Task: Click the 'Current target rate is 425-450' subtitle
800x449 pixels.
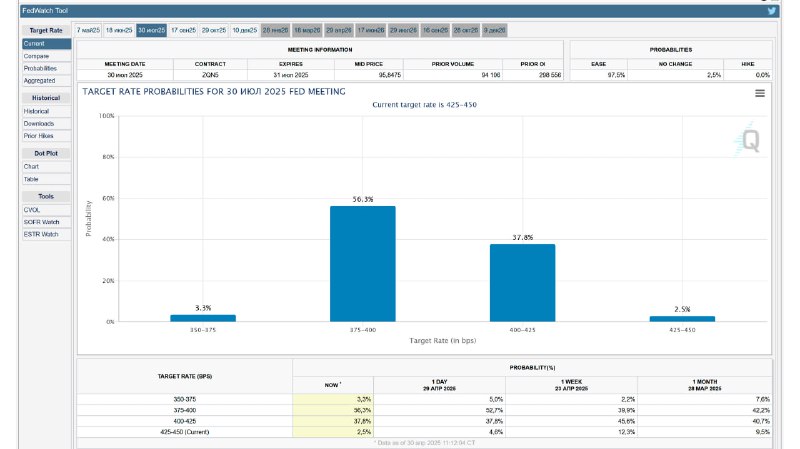Action: click(x=424, y=105)
